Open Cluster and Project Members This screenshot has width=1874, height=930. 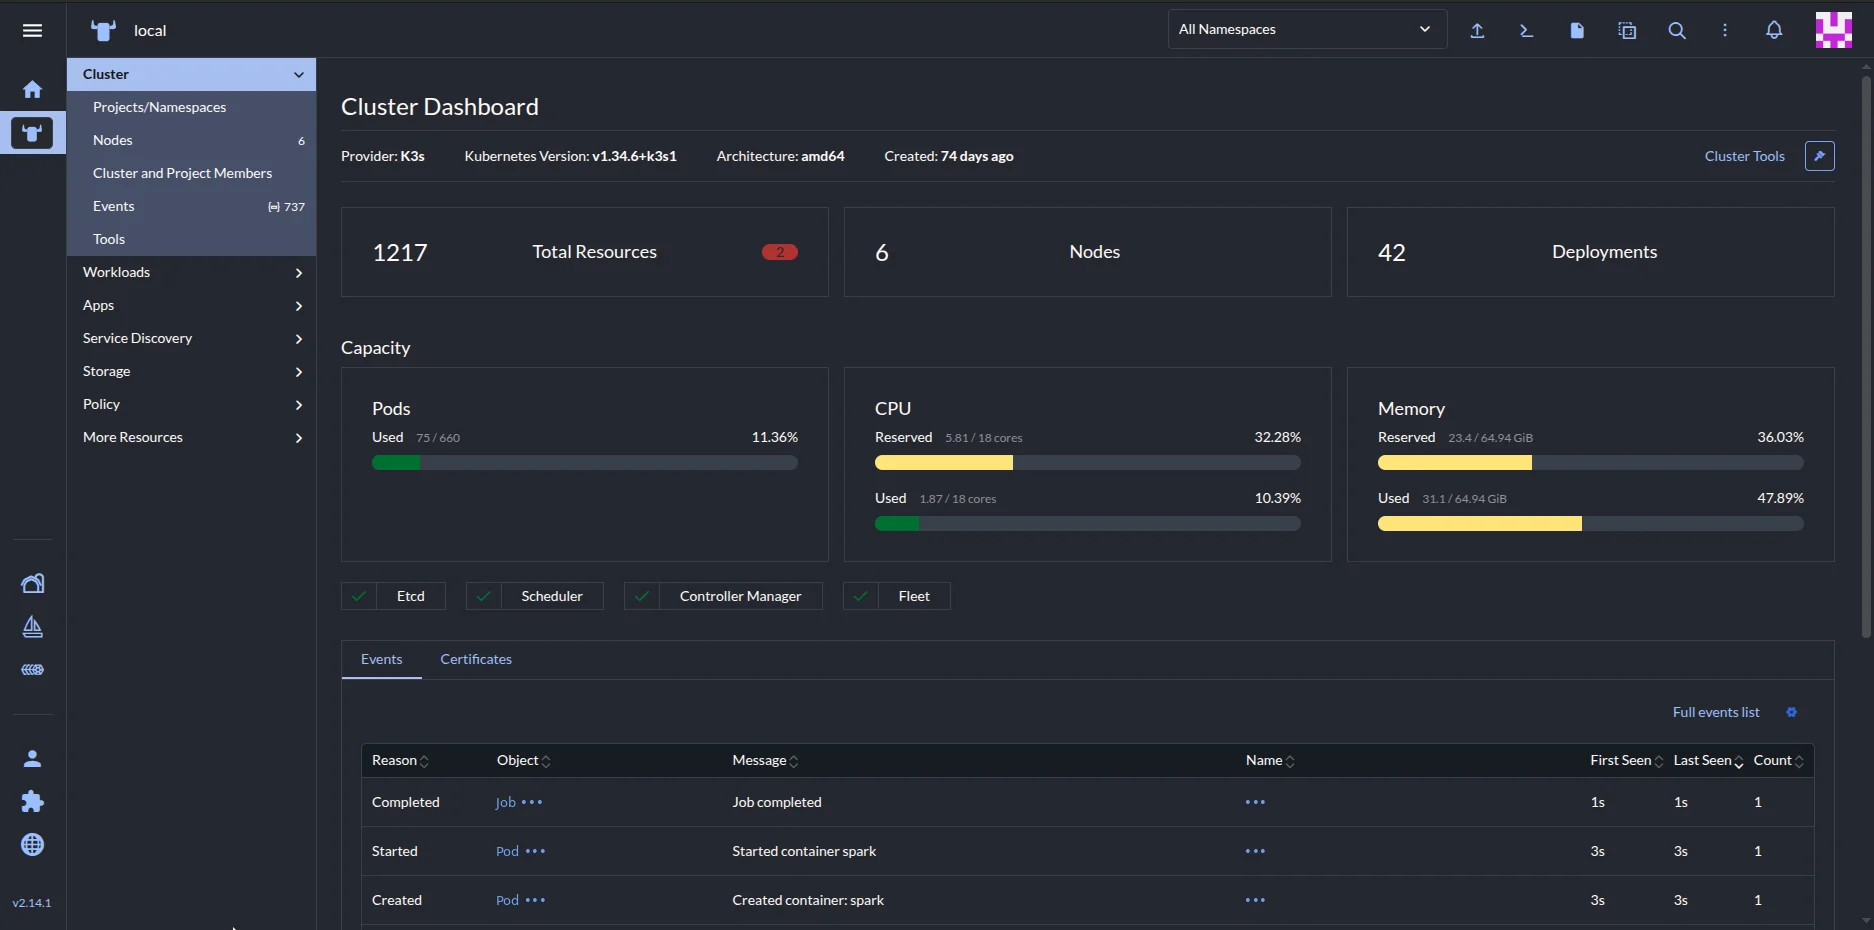[191, 173]
